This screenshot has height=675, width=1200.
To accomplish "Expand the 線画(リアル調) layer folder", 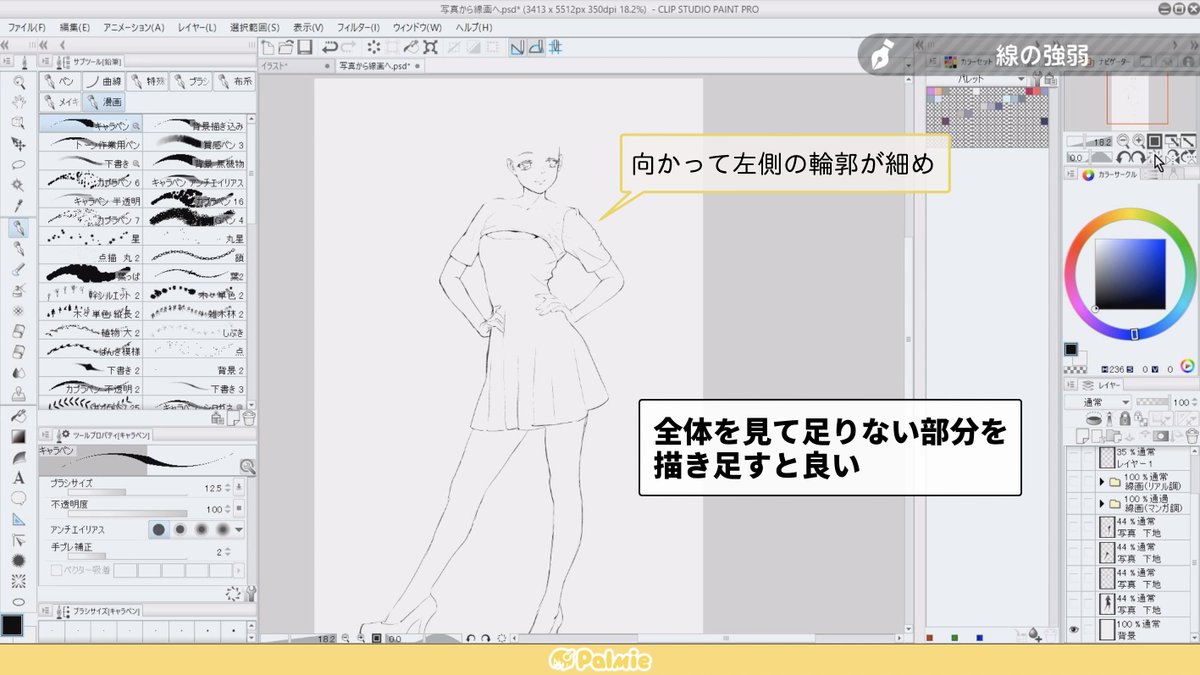I will coord(1102,481).
